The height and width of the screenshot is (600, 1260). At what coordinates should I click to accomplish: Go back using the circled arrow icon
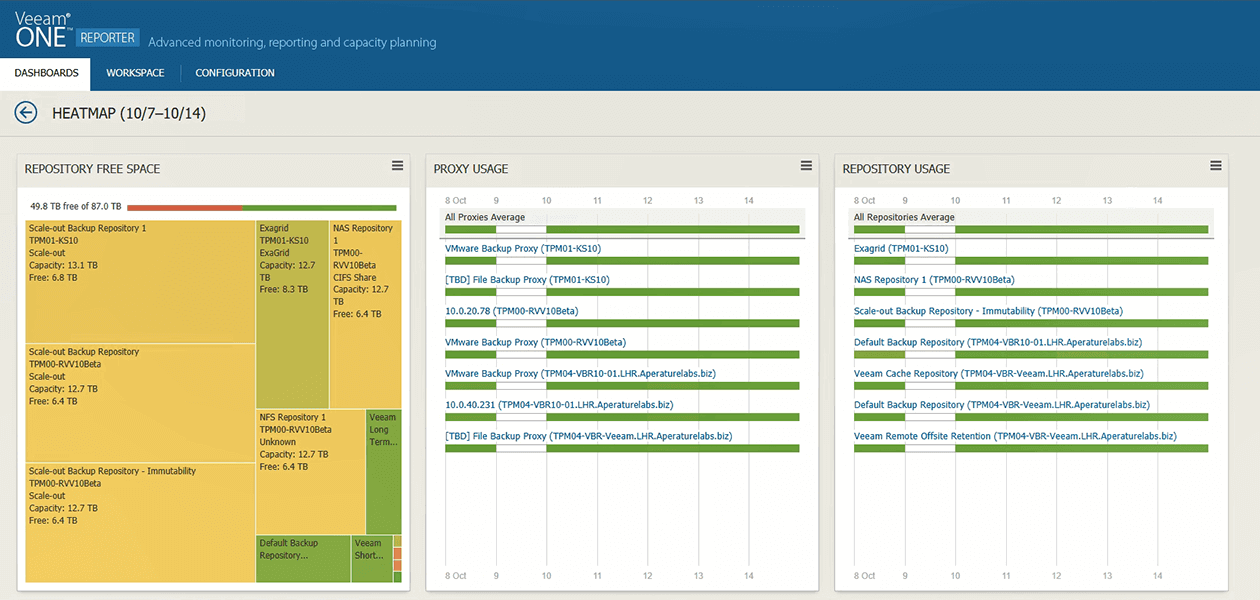pyautogui.click(x=26, y=113)
